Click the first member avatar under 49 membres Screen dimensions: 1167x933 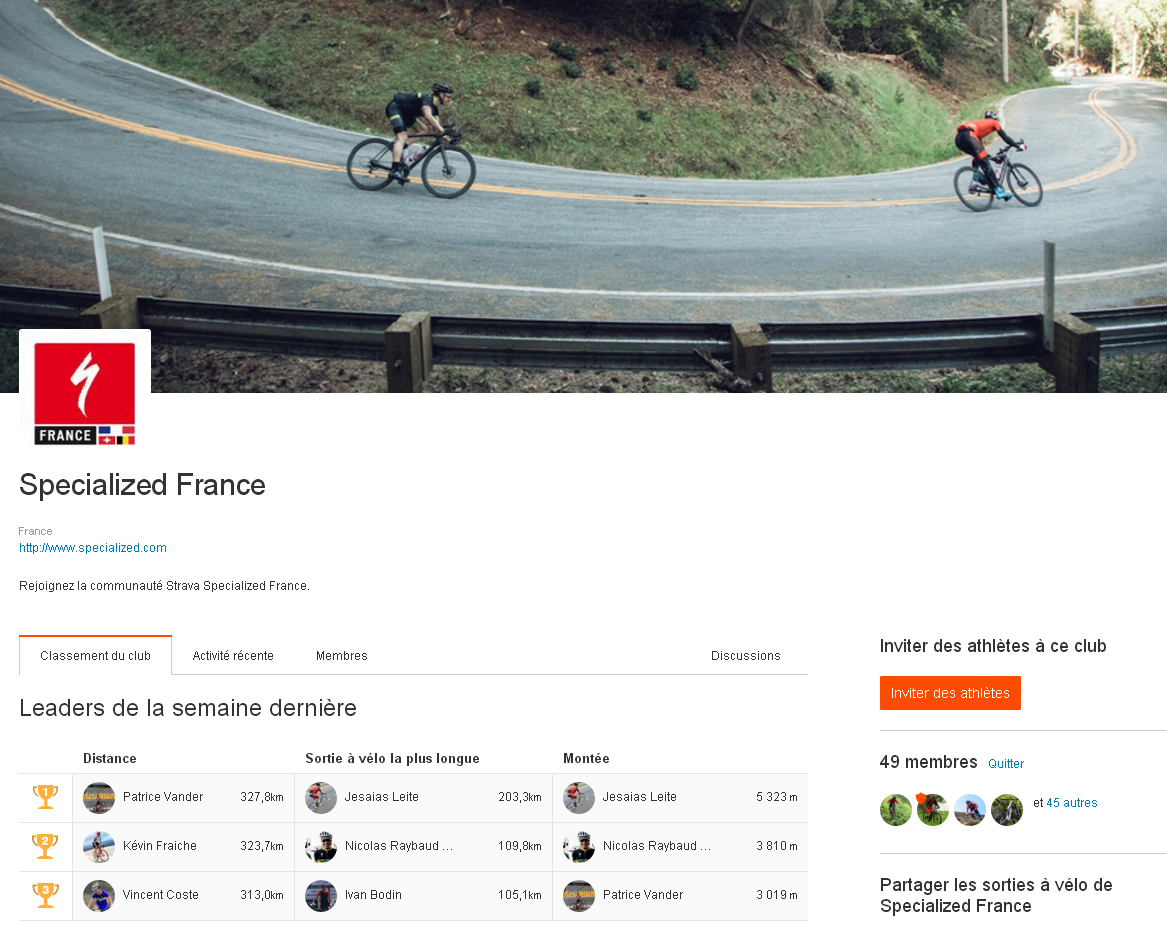tap(895, 809)
